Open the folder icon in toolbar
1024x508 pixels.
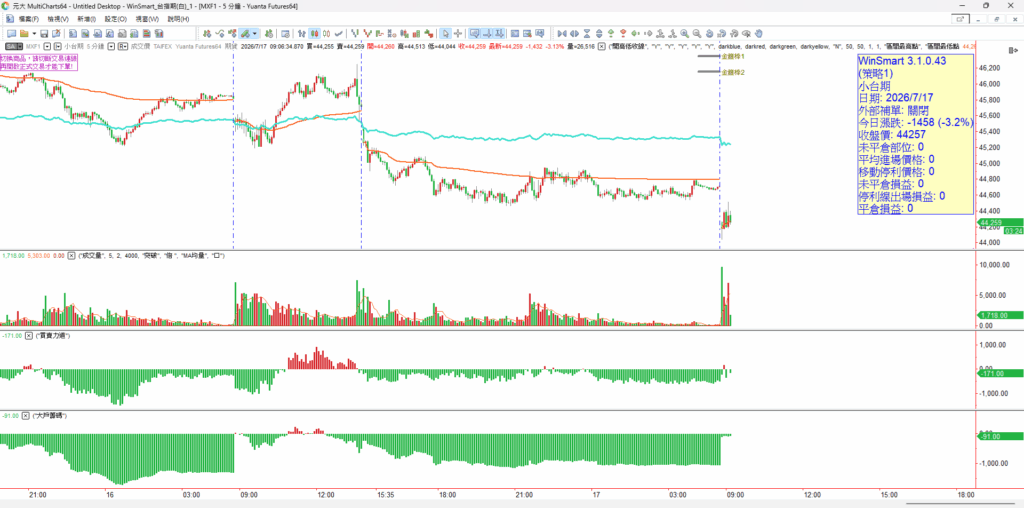click(23, 33)
